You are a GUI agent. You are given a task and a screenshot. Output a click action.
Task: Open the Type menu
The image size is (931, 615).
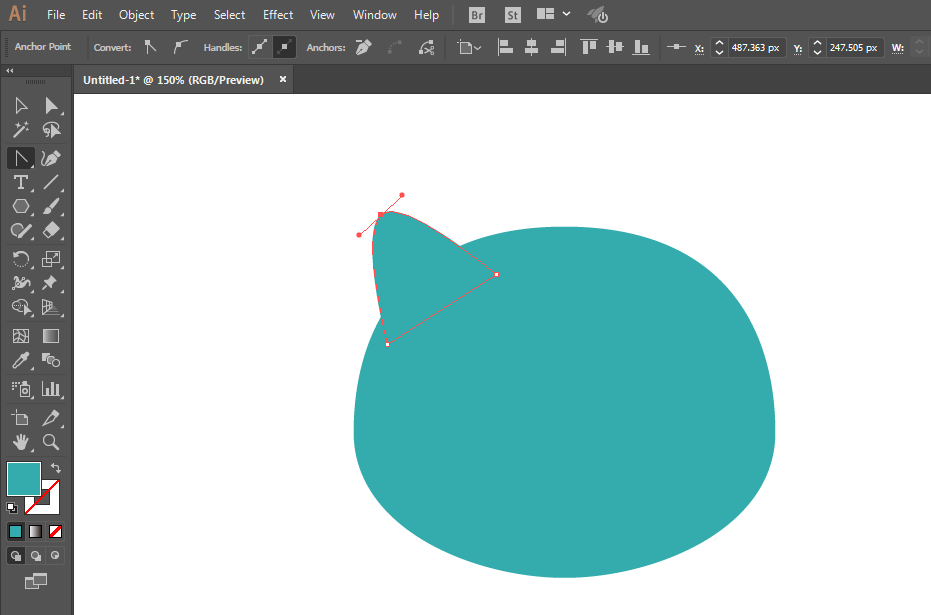tap(183, 15)
